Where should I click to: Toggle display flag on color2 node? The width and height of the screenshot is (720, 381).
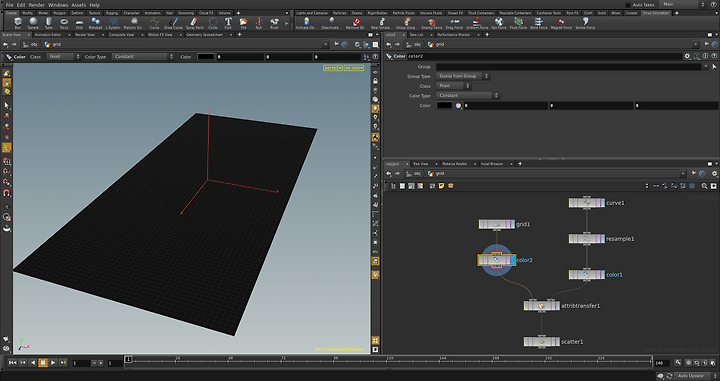(513, 260)
